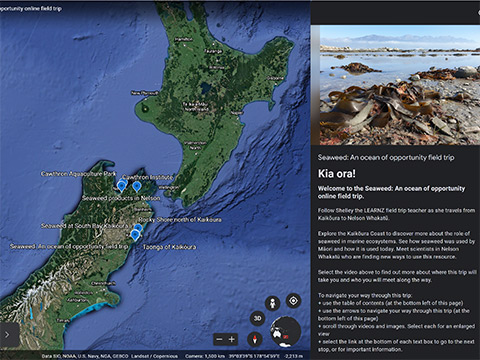
Task: Click 'Explore the Kaikōura Coast' paragraph
Action: tap(396, 245)
